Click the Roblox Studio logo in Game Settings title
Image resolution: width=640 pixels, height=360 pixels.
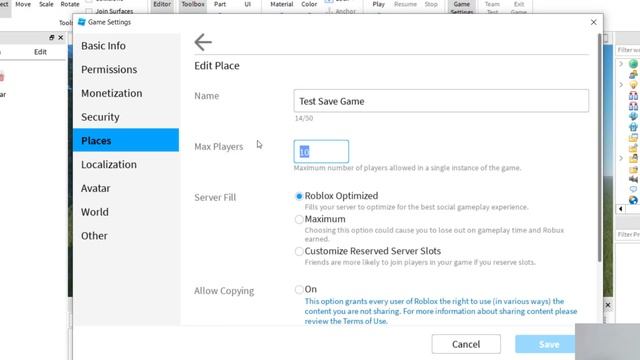82,22
